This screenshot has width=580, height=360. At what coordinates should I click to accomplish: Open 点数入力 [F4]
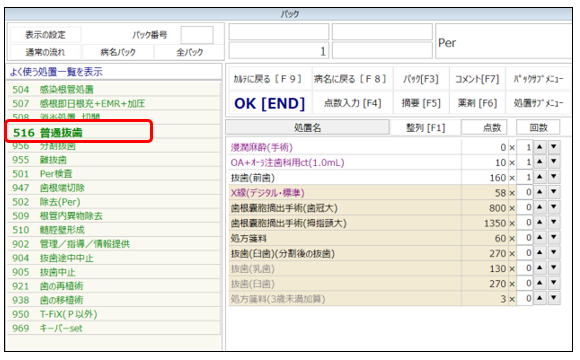tap(353, 103)
